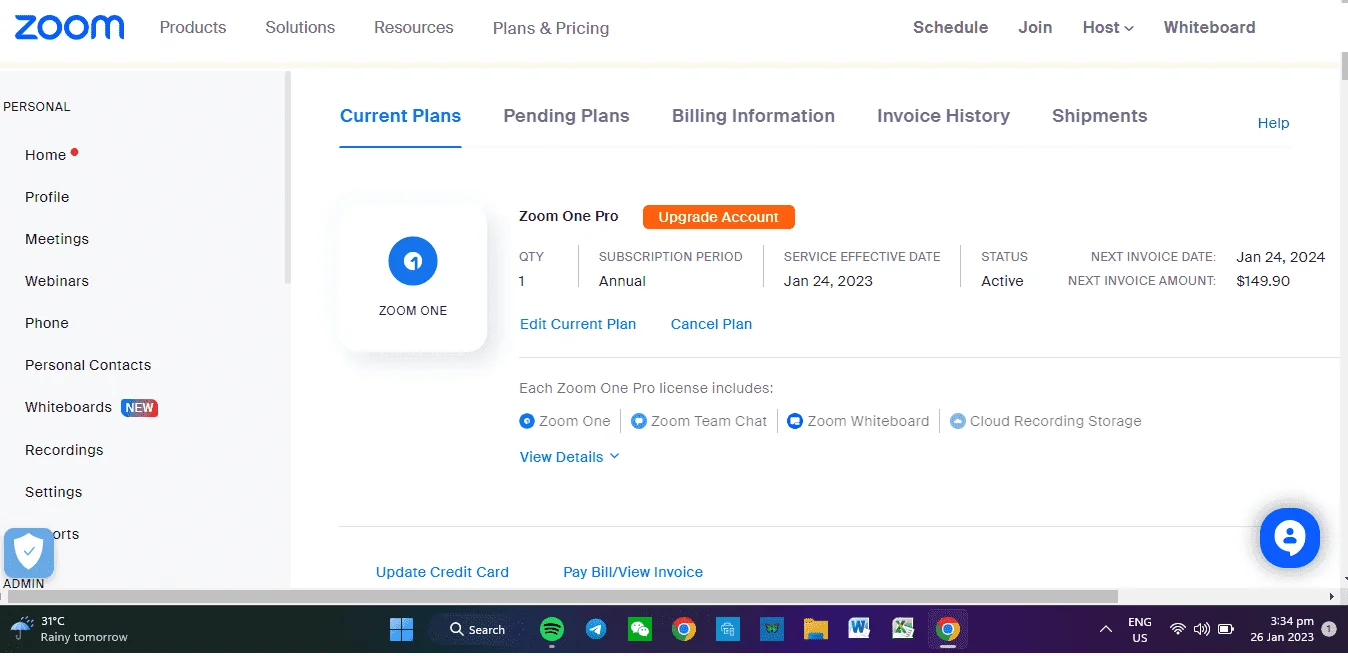The width and height of the screenshot is (1348, 656).
Task: Open WeChat from the taskbar
Action: pyautogui.click(x=640, y=629)
